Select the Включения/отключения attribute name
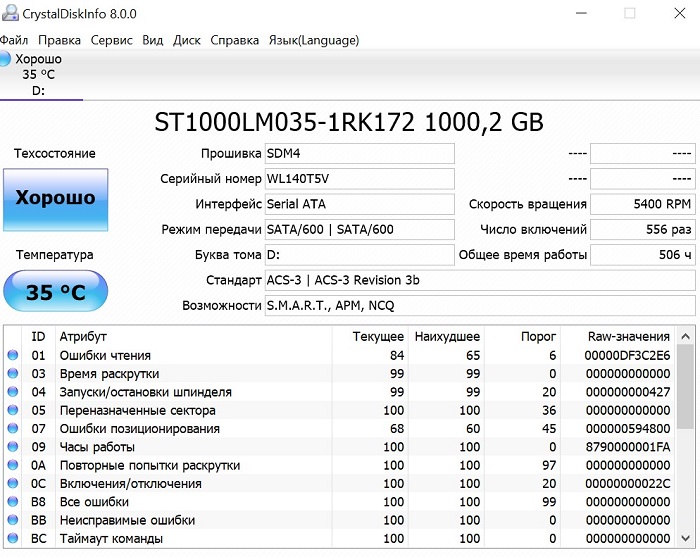Screen dimensions: 700x557 point(131,483)
